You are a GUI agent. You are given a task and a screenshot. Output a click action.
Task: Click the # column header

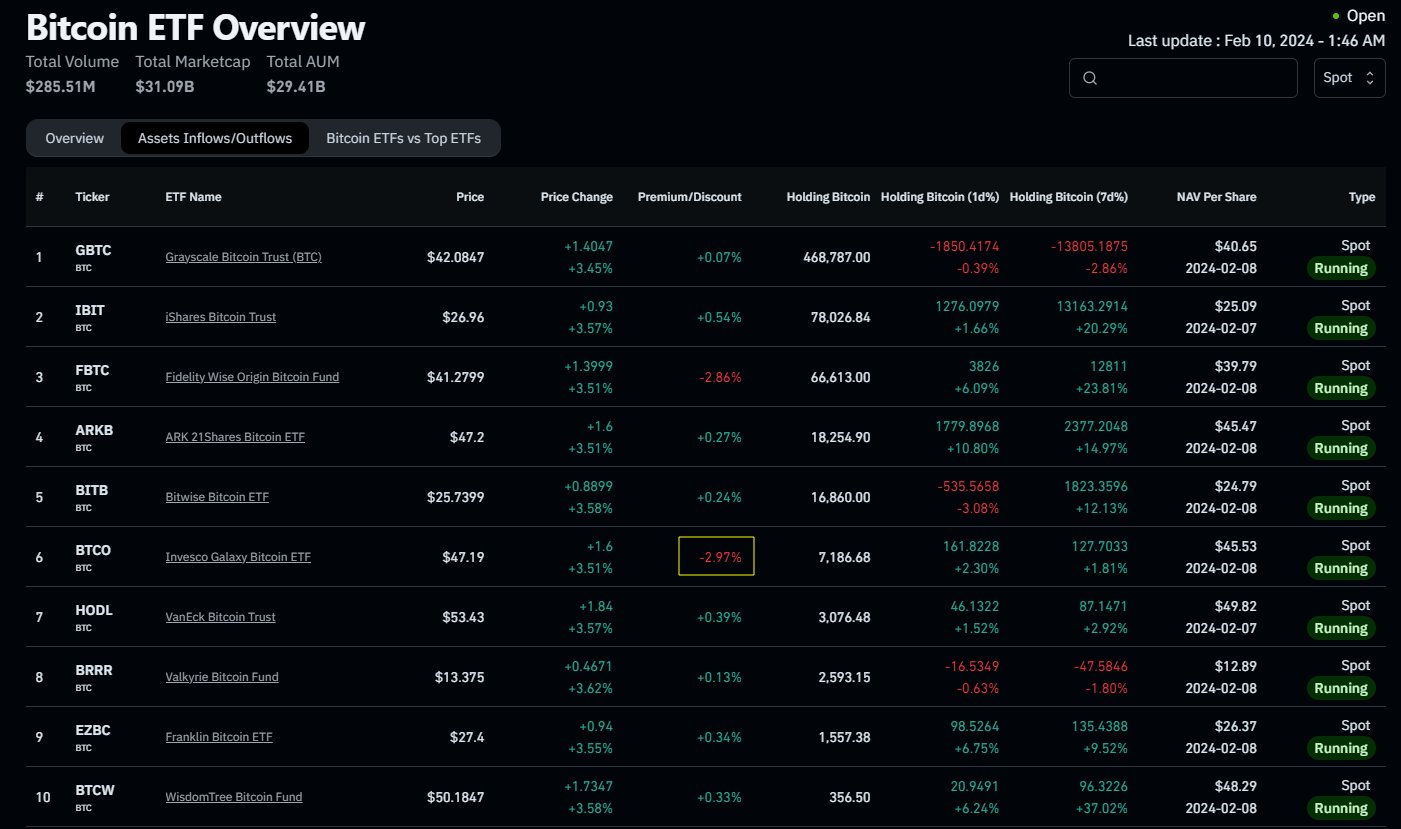39,197
